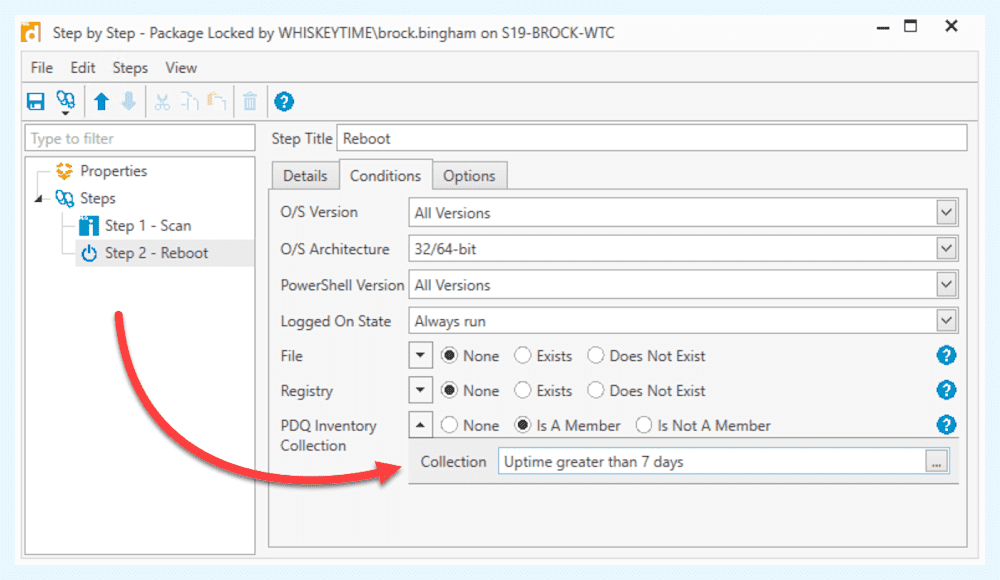The image size is (1000, 580).
Task: Select Step 1 - Scan in tree
Action: click(x=148, y=226)
